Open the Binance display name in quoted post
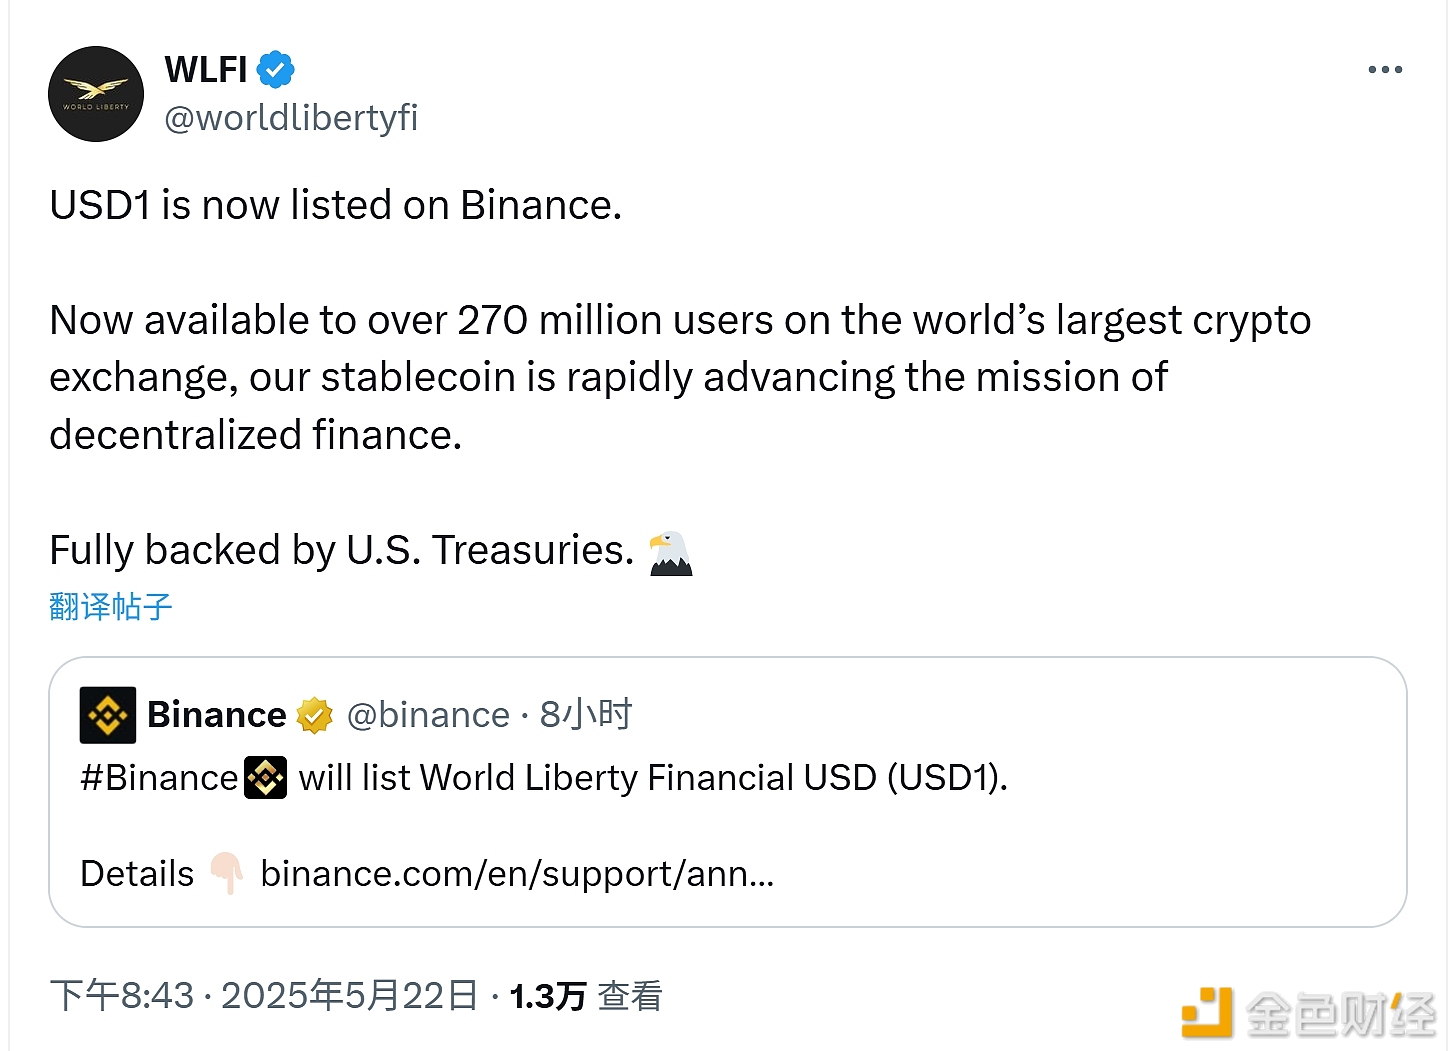This screenshot has width=1449, height=1051. pyautogui.click(x=217, y=715)
